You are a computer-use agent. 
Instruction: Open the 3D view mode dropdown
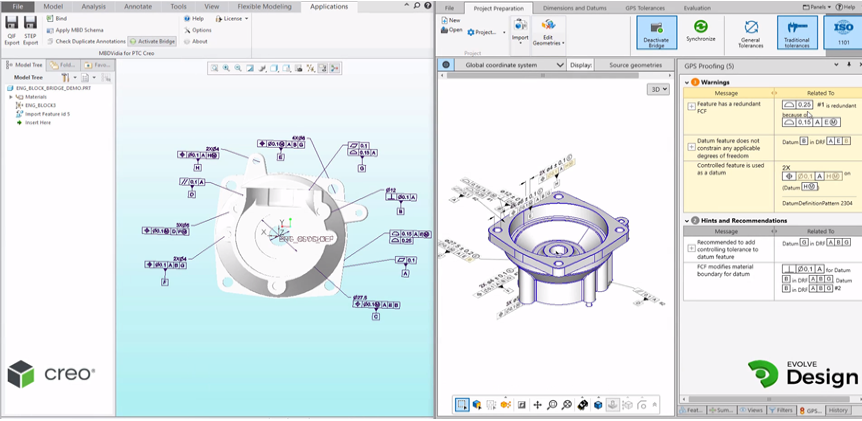tap(658, 89)
